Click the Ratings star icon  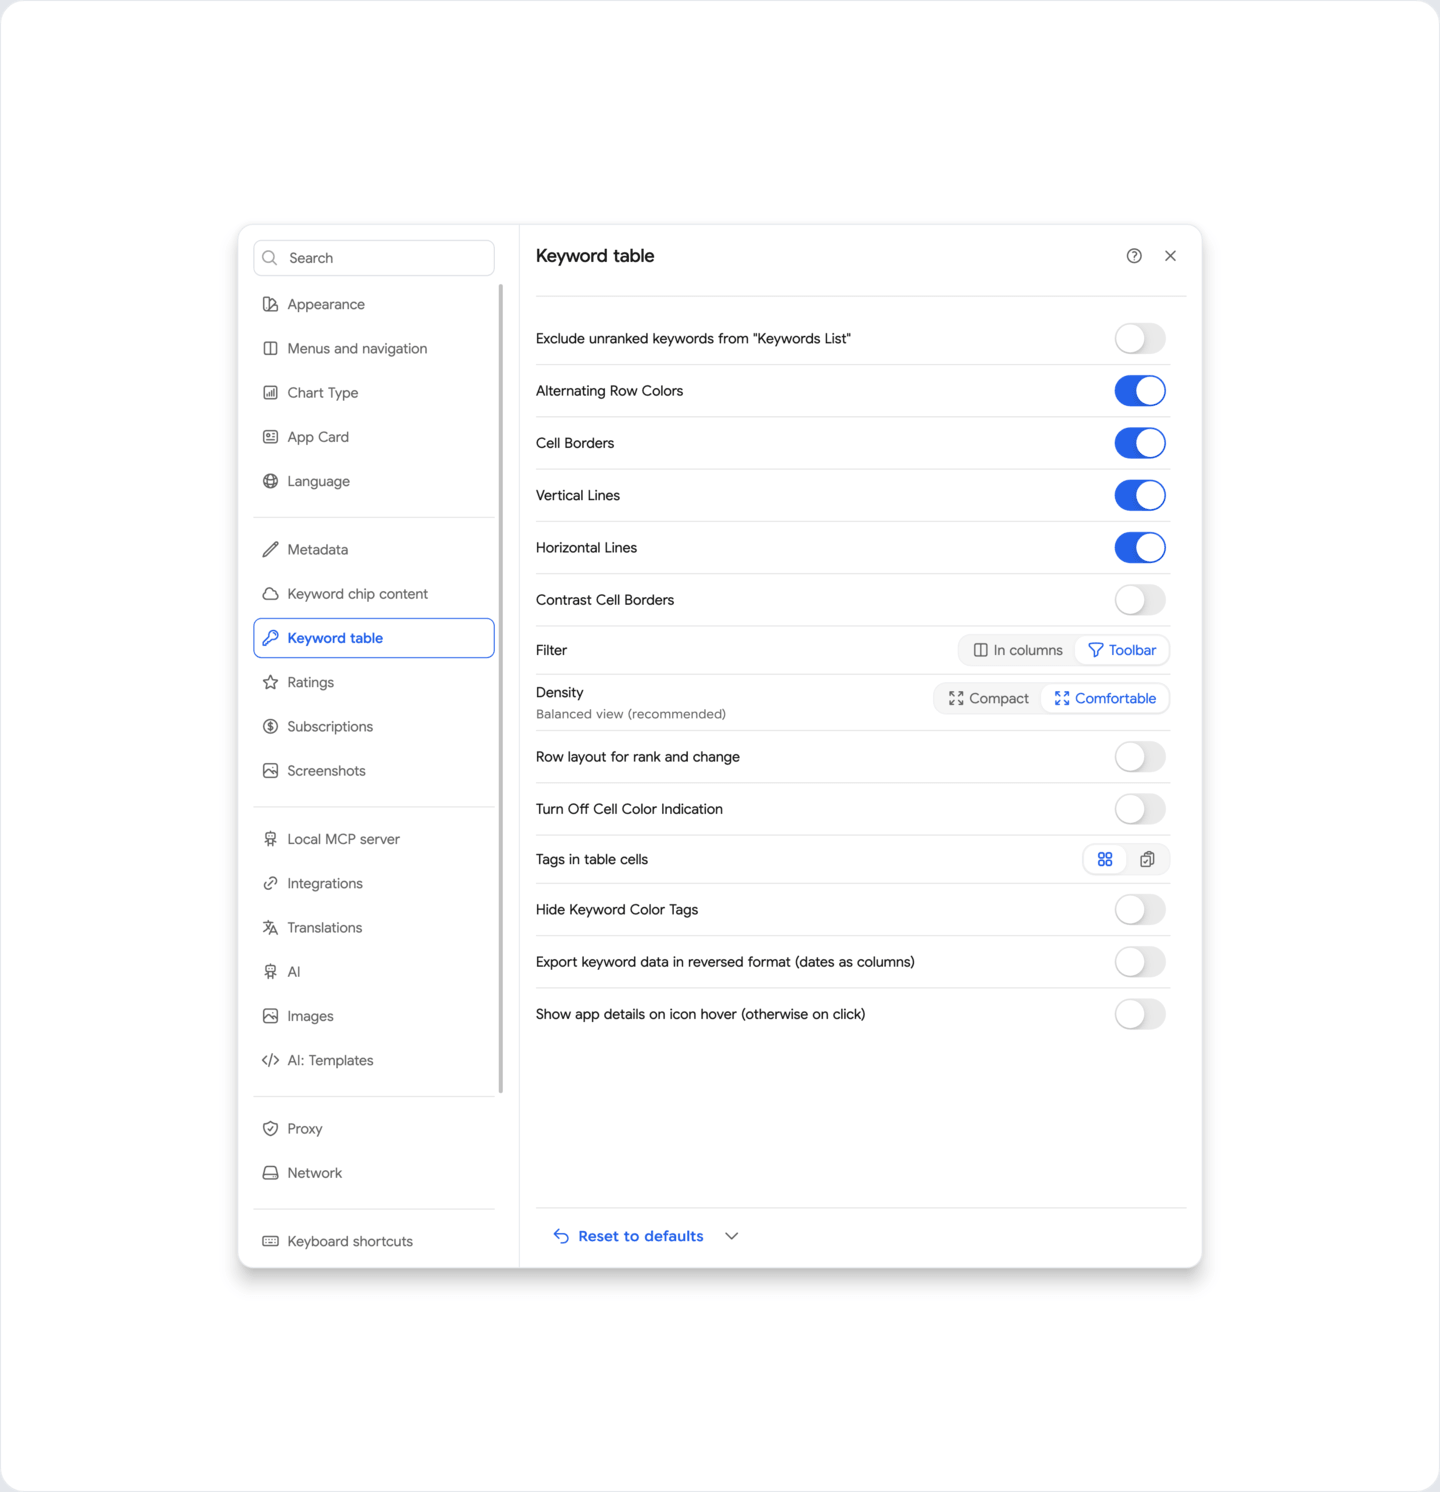270,682
